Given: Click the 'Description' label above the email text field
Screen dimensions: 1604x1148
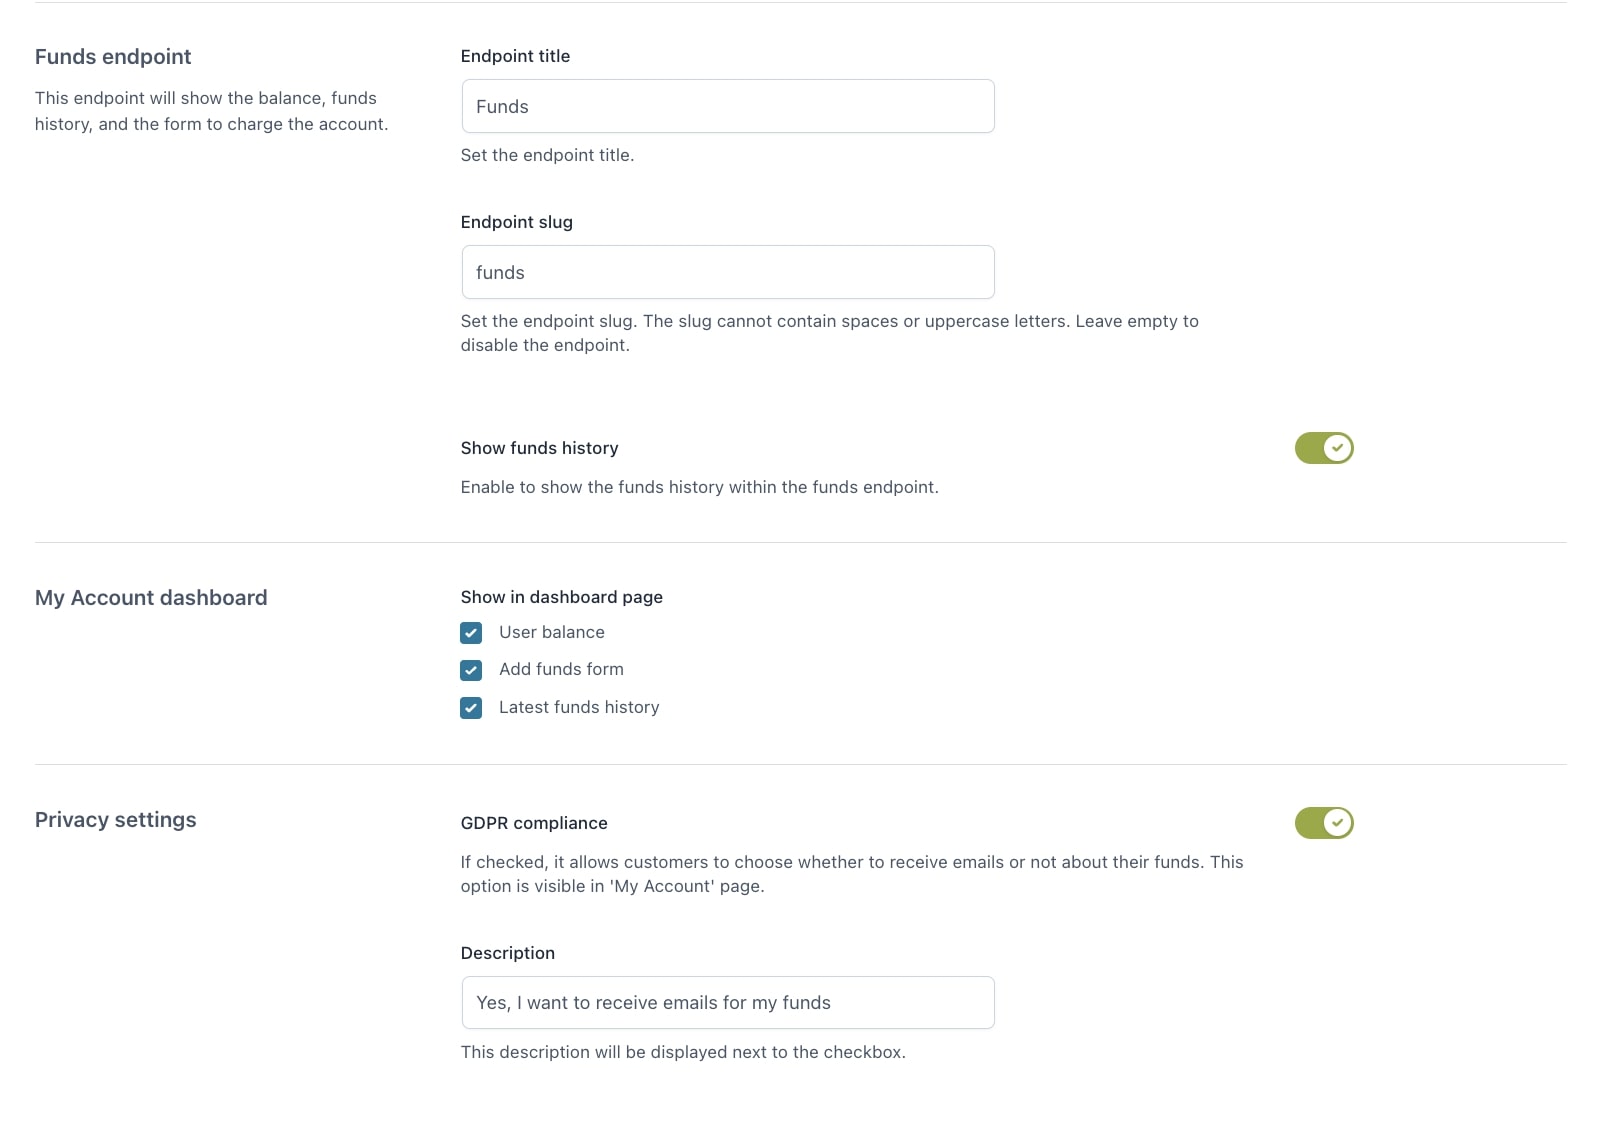Looking at the screenshot, I should pyautogui.click(x=507, y=953).
